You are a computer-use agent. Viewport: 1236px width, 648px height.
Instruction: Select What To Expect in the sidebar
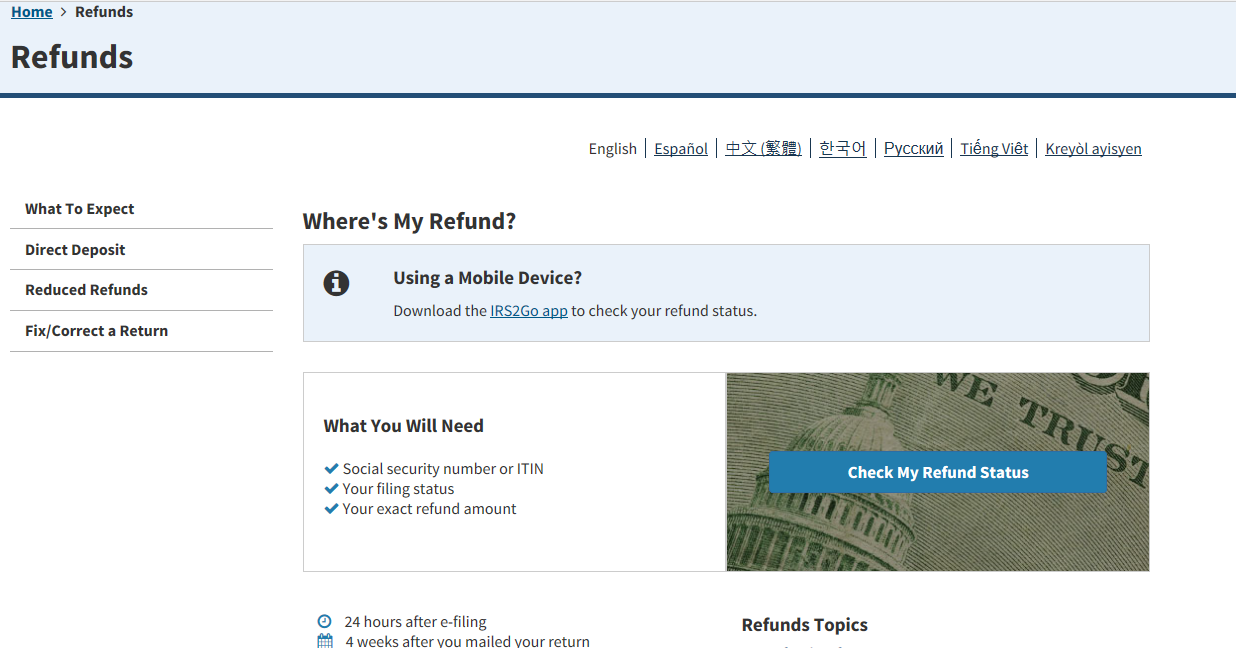(x=79, y=208)
